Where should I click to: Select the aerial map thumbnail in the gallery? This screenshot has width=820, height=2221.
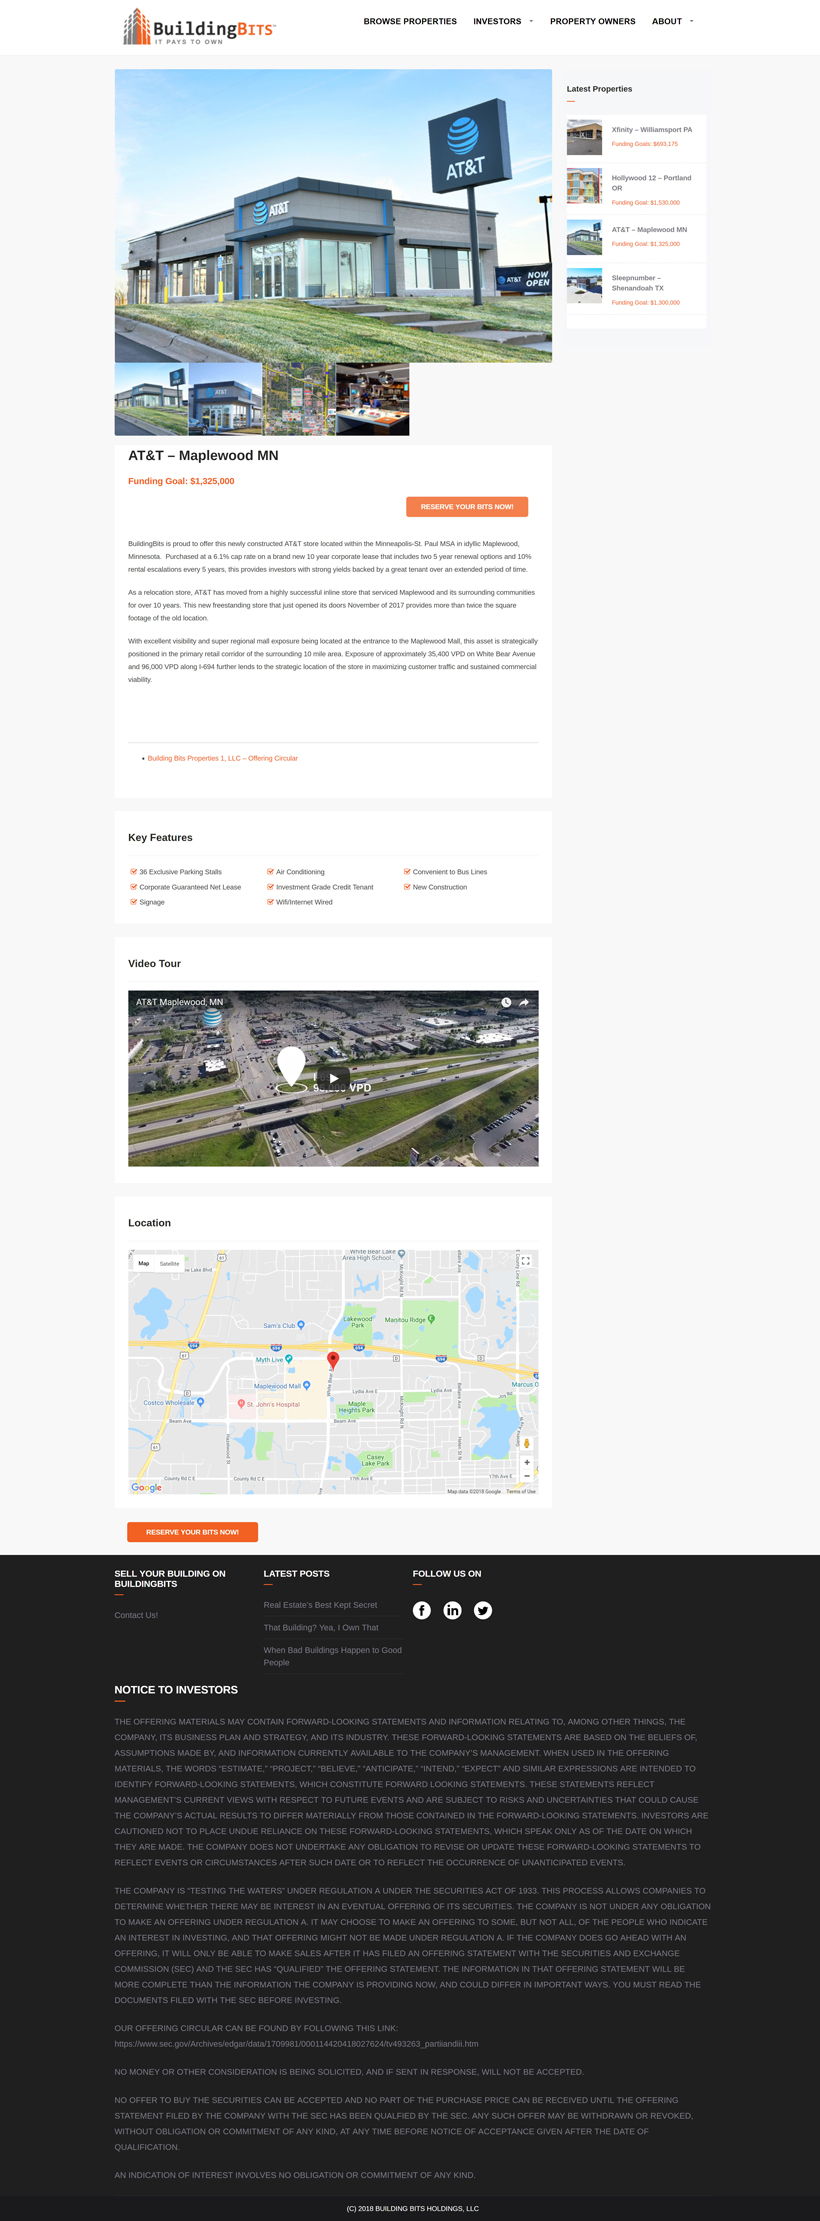coord(299,399)
